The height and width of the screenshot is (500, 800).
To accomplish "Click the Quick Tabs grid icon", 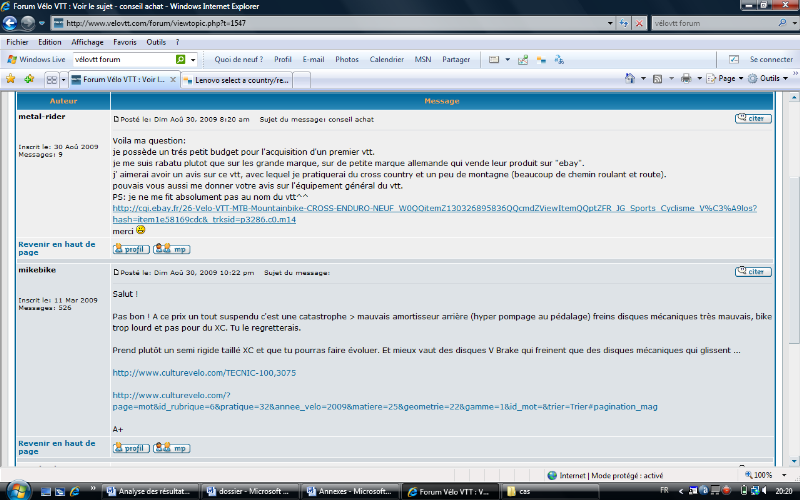I will (52, 80).
